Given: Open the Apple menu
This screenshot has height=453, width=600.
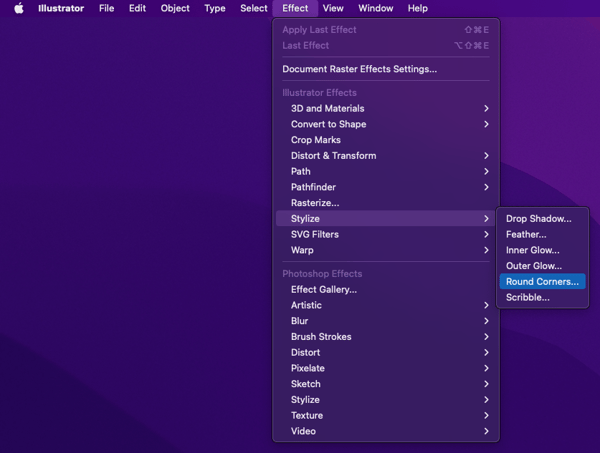Looking at the screenshot, I should (19, 8).
